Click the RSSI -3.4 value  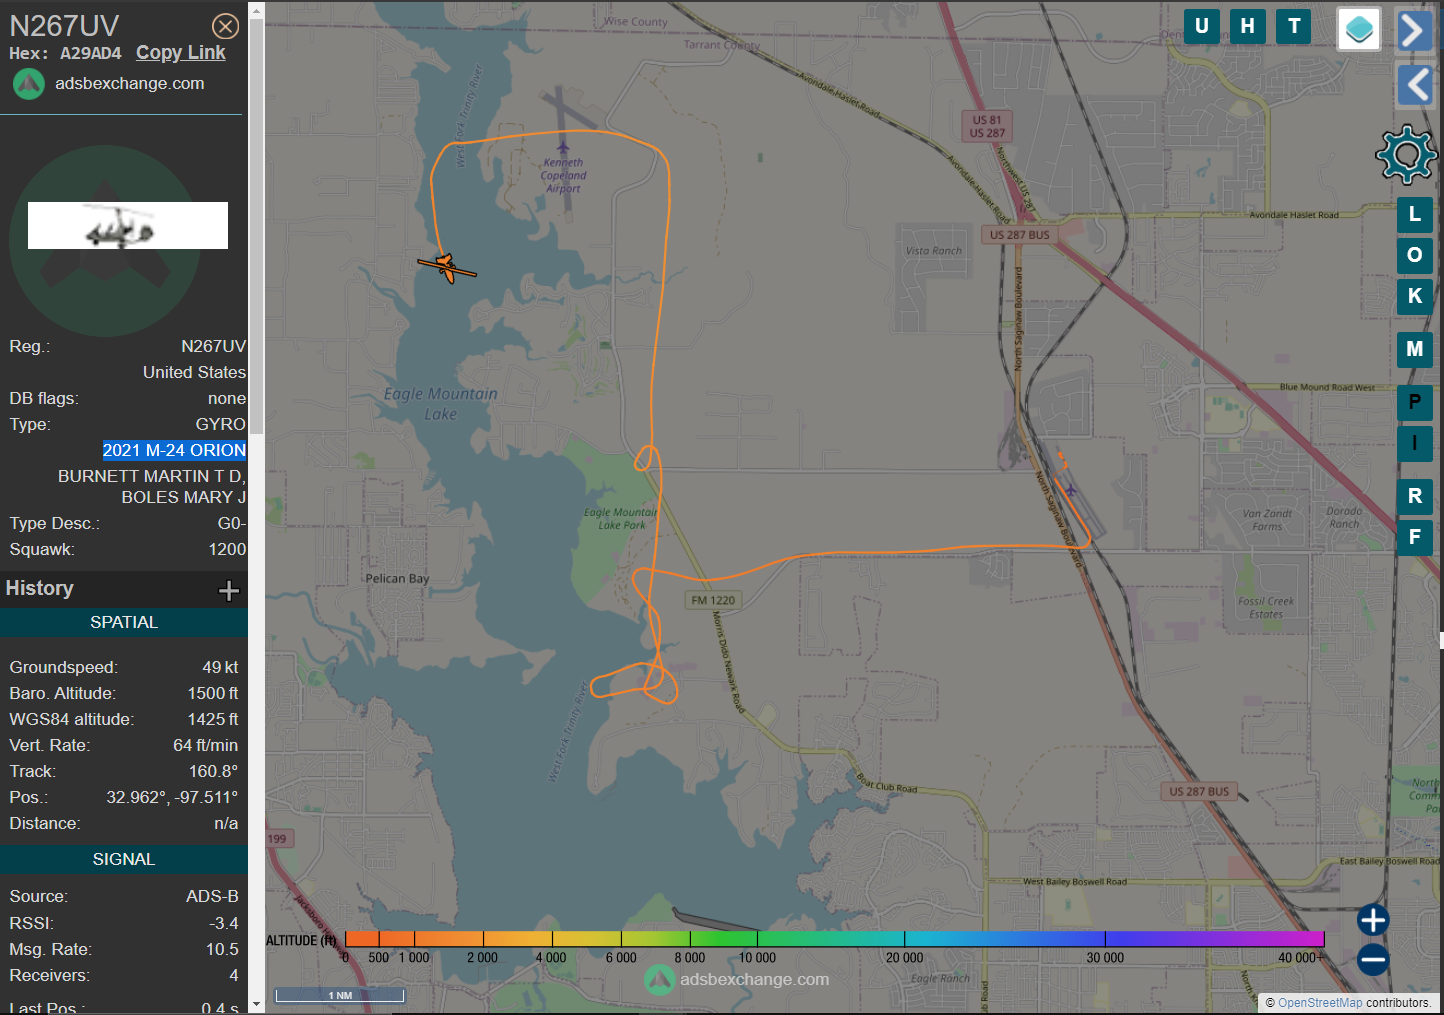tap(224, 924)
